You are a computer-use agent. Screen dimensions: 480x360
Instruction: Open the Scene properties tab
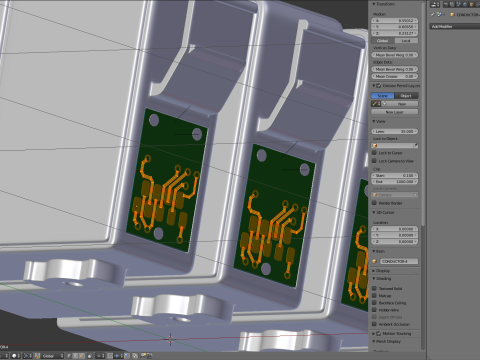click(458, 5)
